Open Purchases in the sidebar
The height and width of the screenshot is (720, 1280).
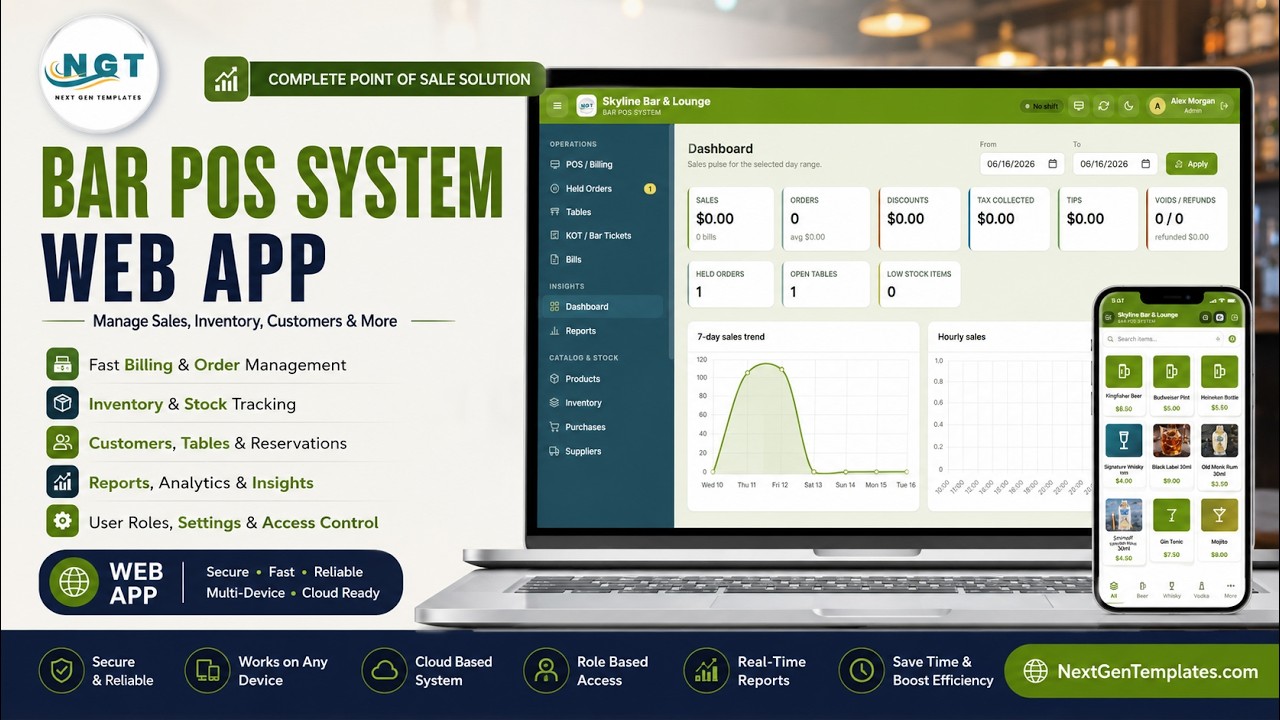[604, 427]
